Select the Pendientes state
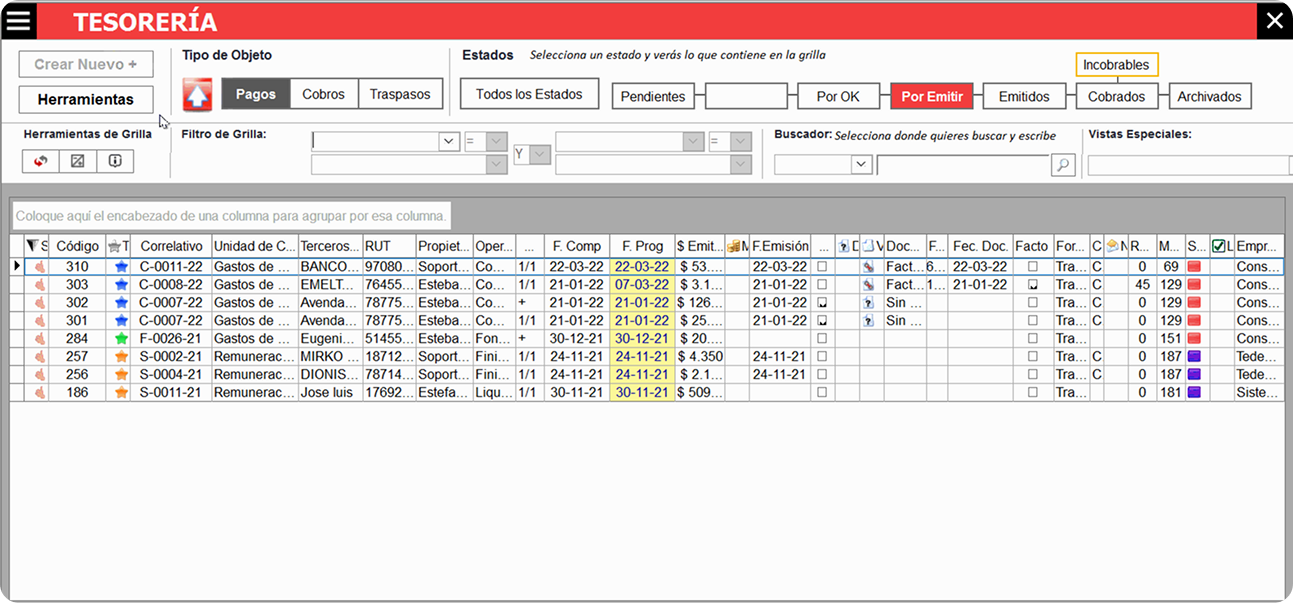Image resolution: width=1293 pixels, height=603 pixels. coord(653,97)
